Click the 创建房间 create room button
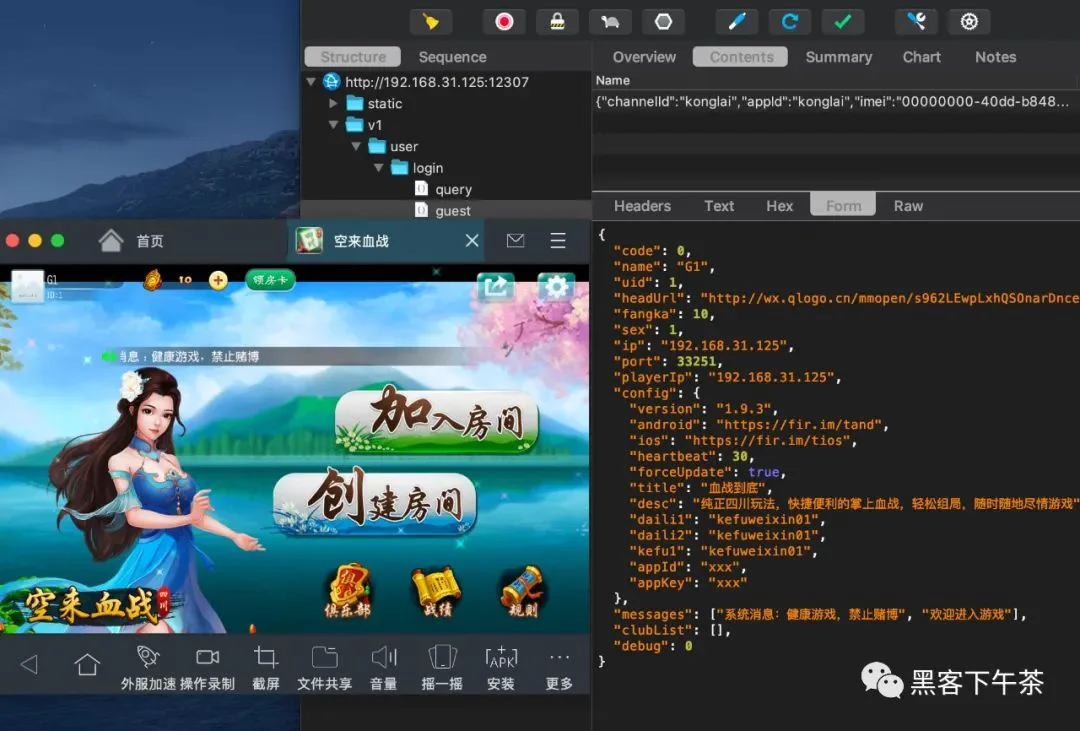1080x731 pixels. (375, 503)
